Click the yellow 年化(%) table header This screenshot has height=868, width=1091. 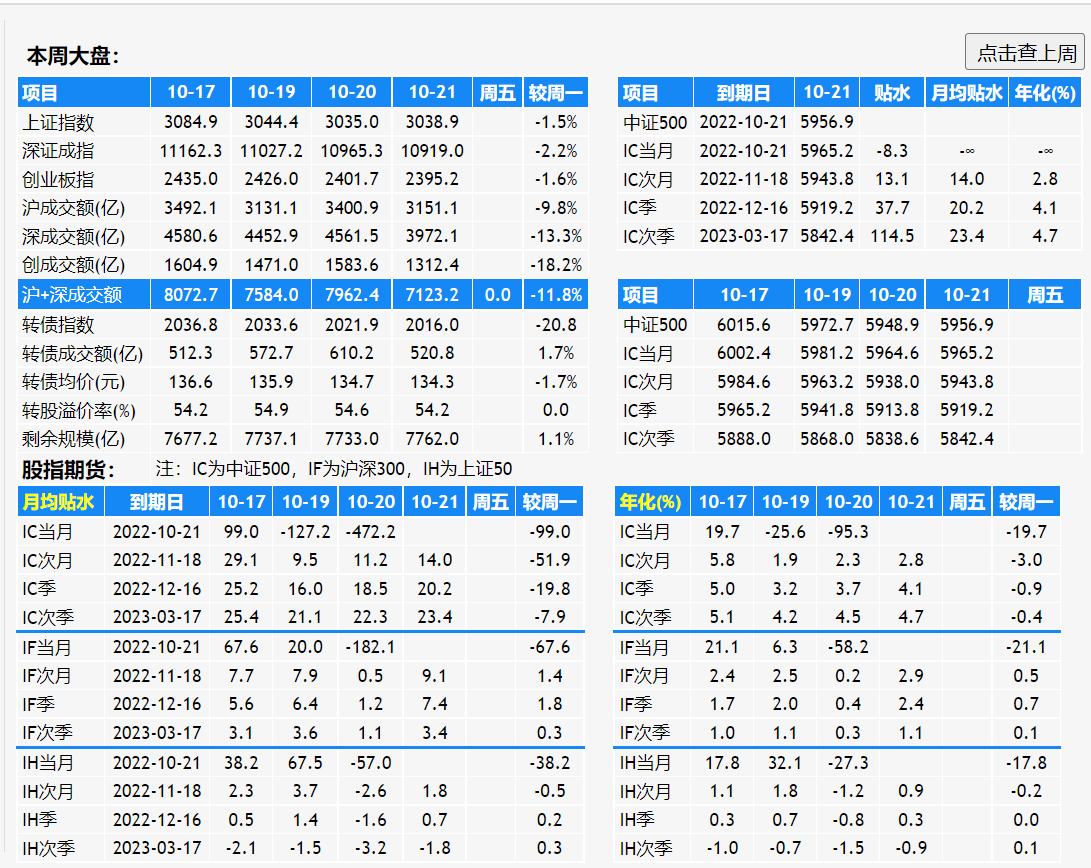tap(651, 501)
